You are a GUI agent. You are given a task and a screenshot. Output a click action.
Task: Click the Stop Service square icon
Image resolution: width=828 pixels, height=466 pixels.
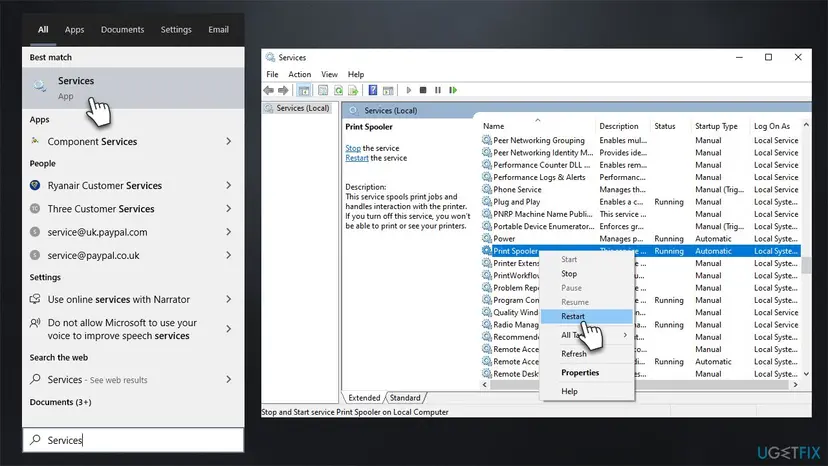coord(423,90)
